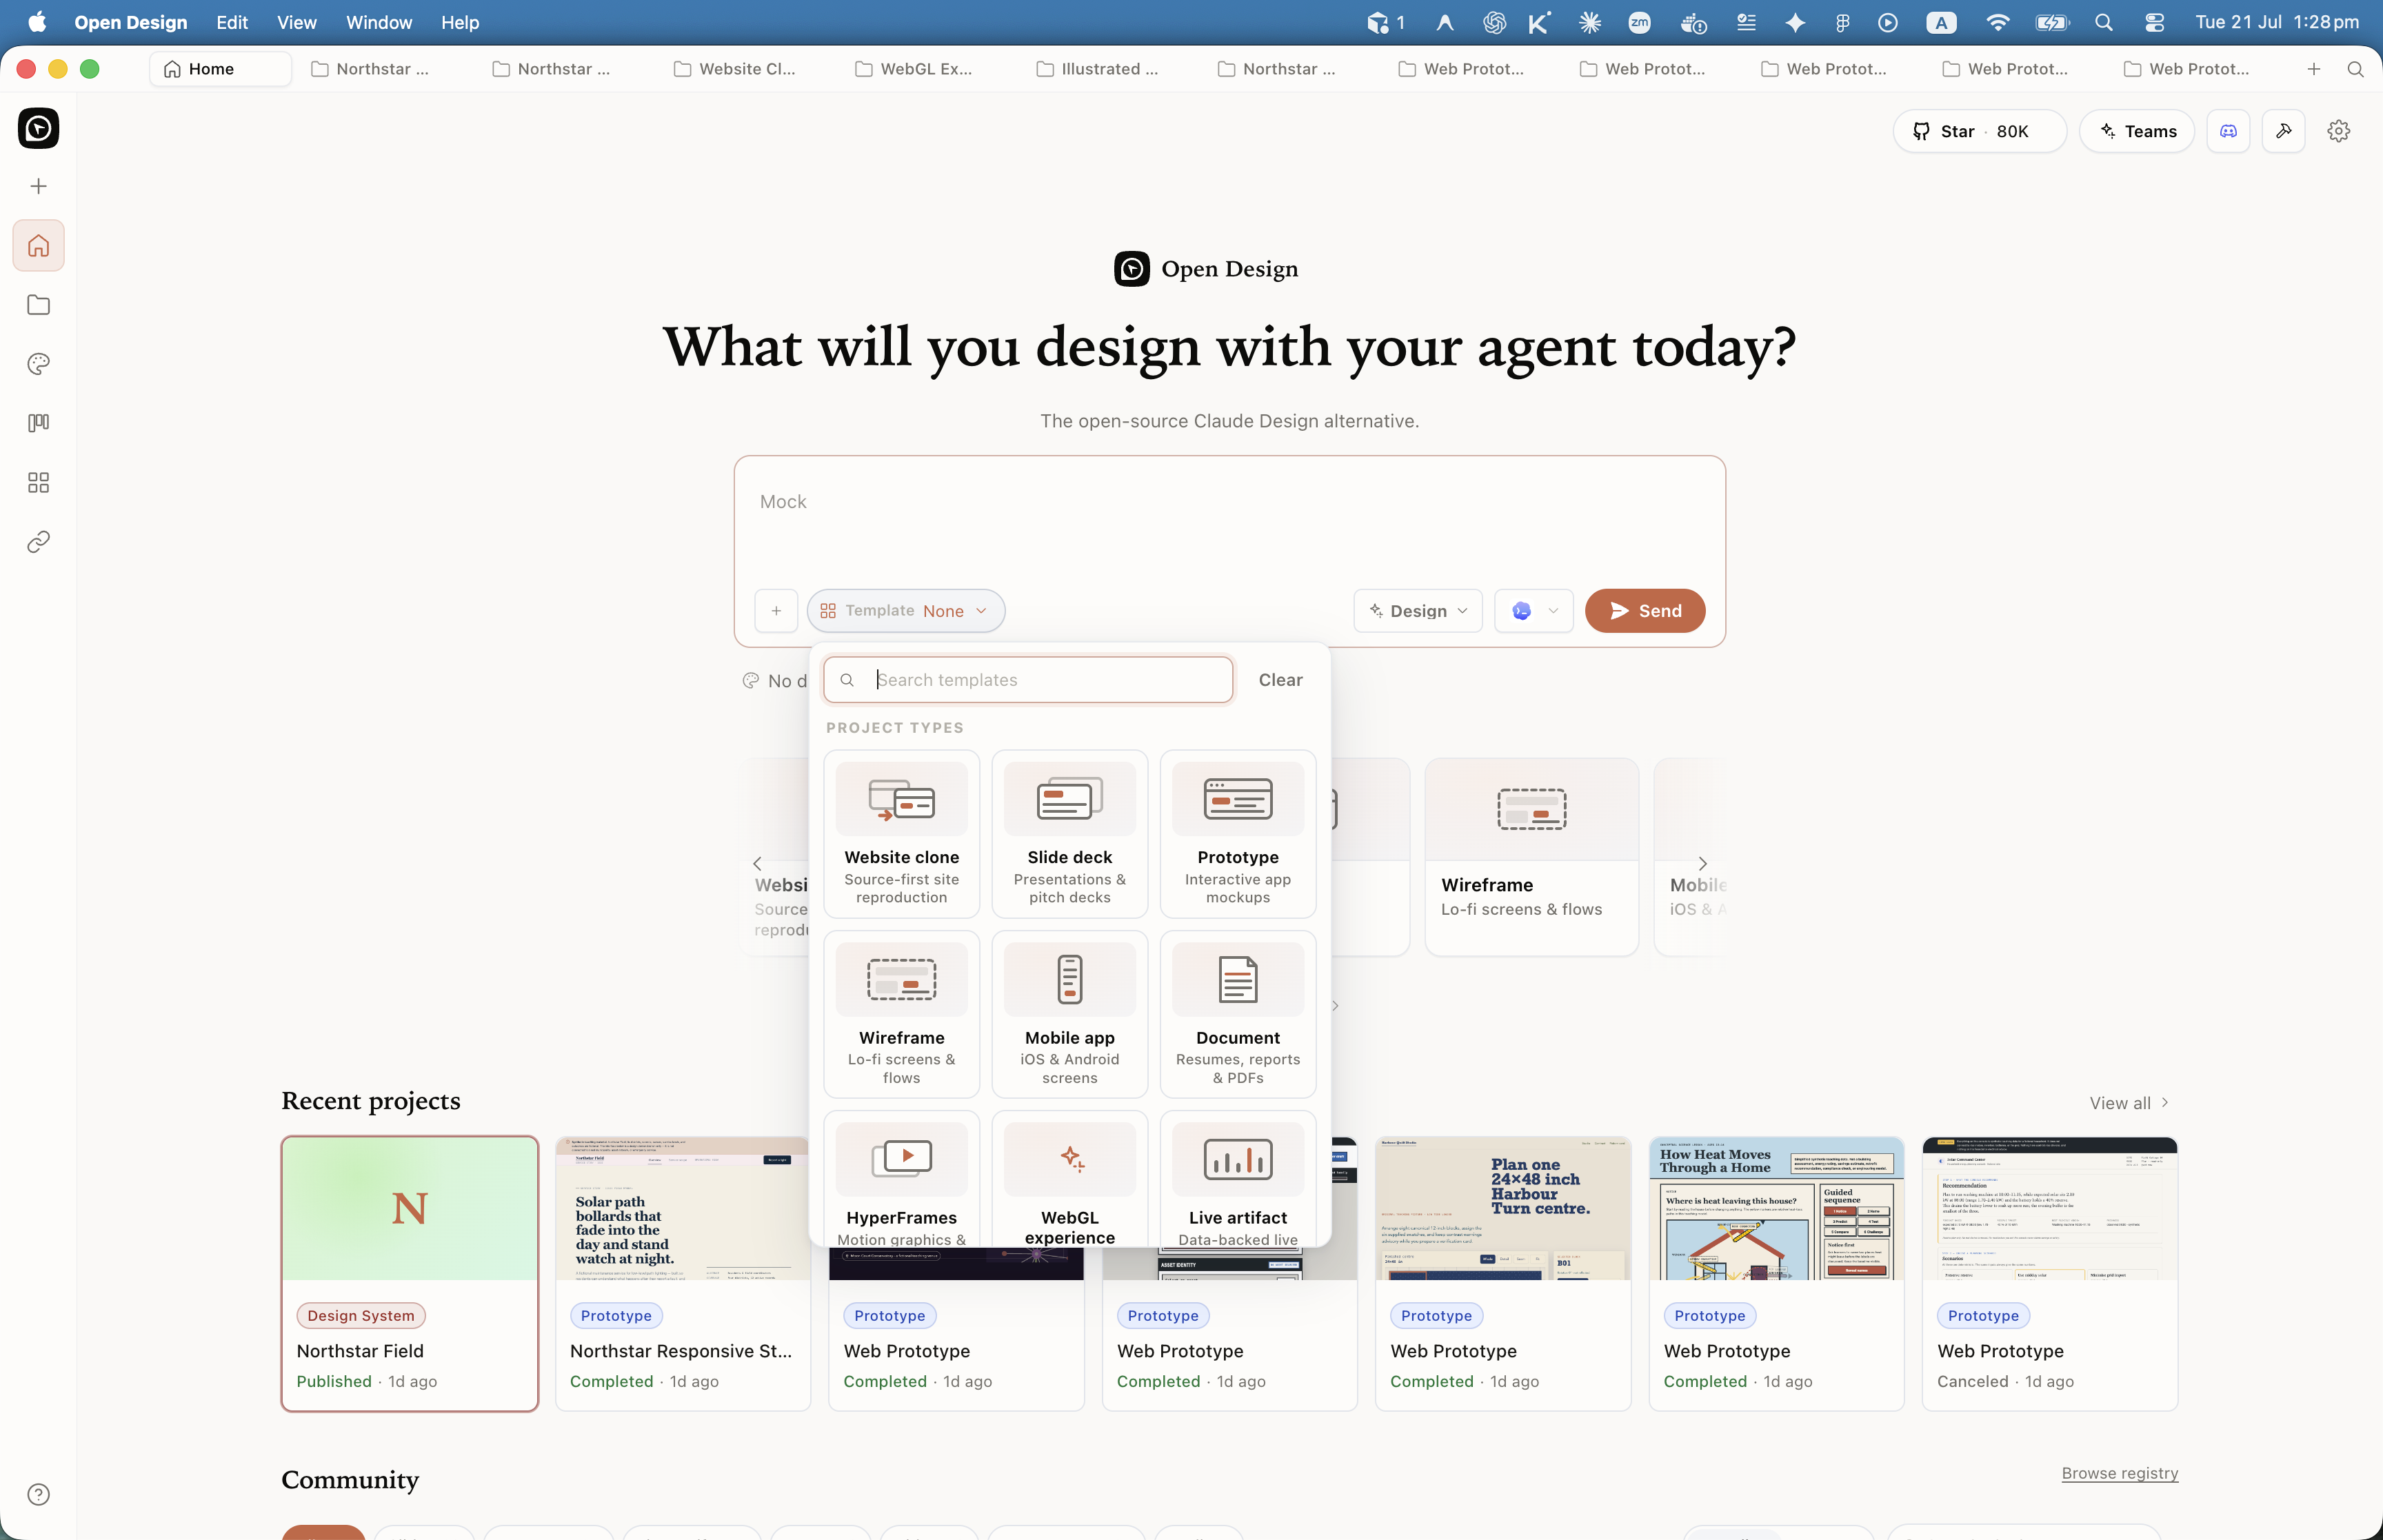
Task: Open the help question mark icon
Action: coord(38,1494)
